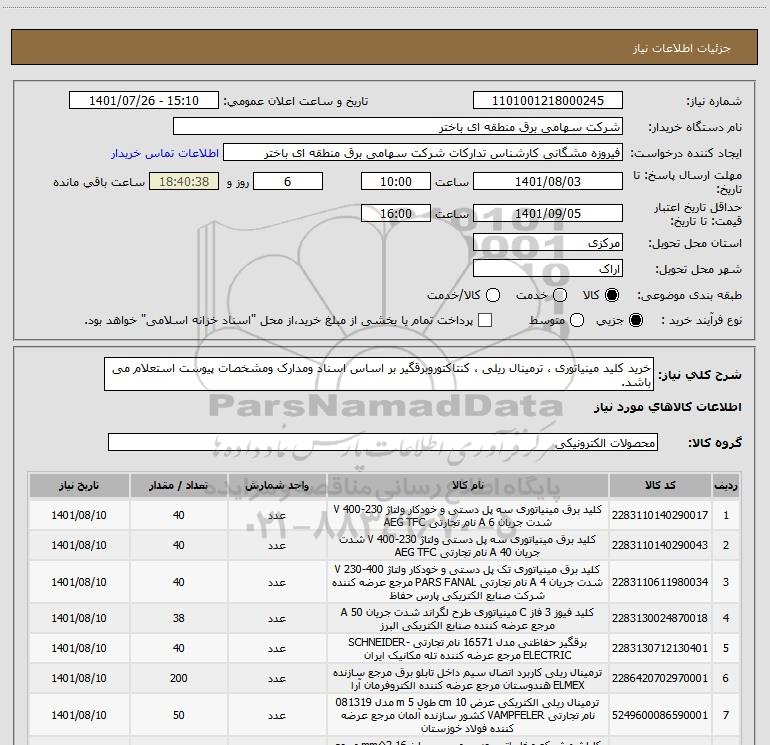770x745 pixels.
Task: Click the remaining days field showing 6
Action: coord(288,181)
